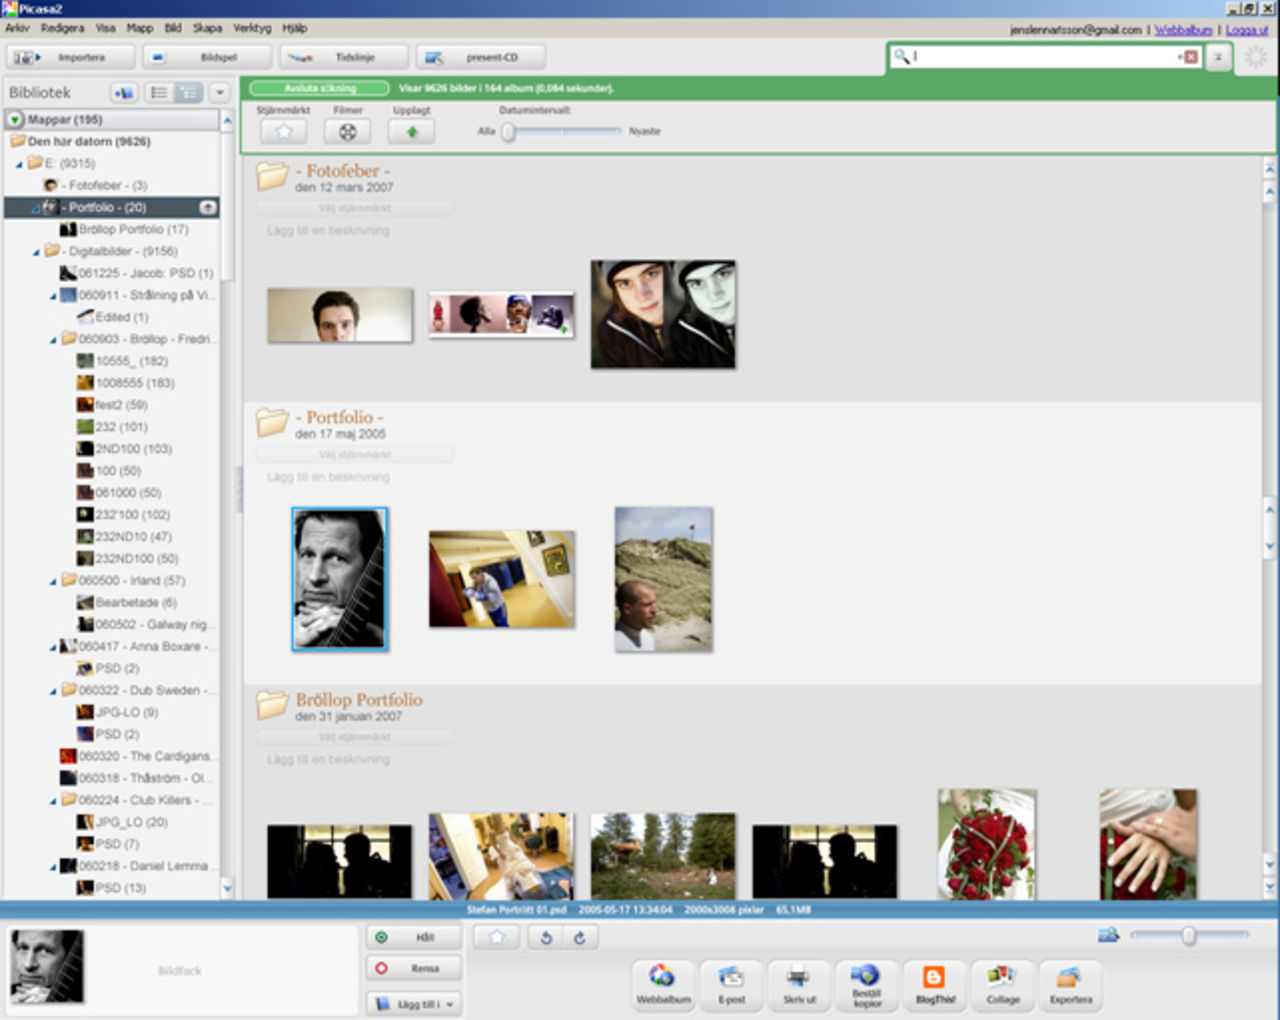Viewport: 1280px width, 1020px height.
Task: Click the rotate left icon below the library
Action: (545, 937)
